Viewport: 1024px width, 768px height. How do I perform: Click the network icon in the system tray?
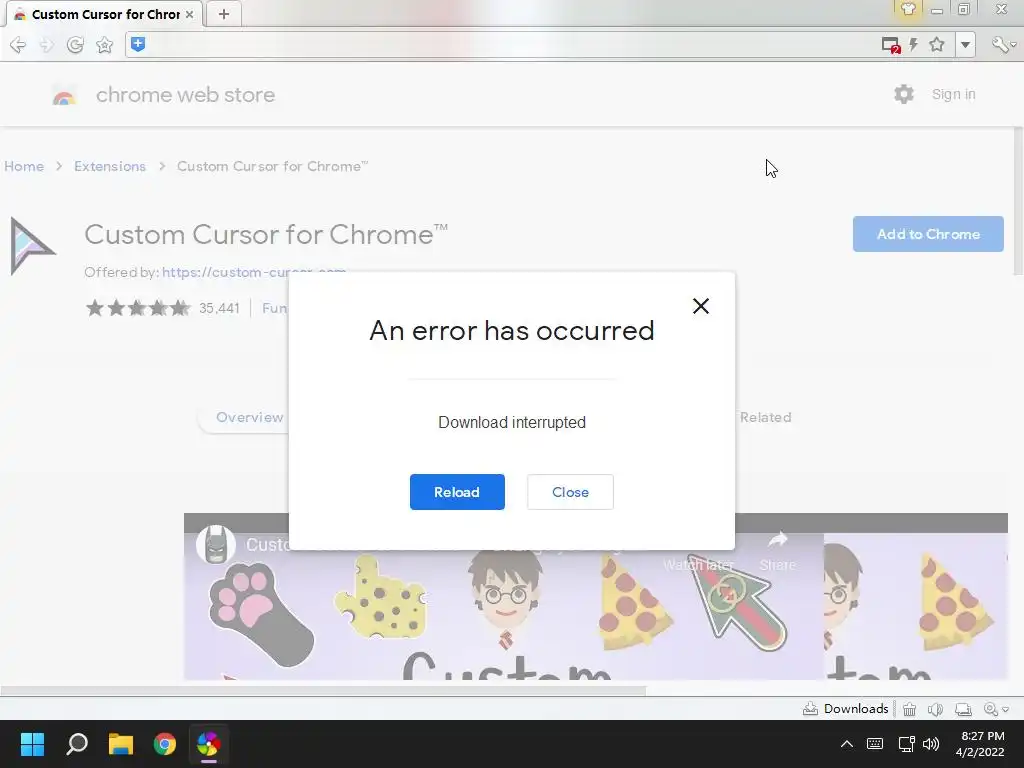tap(906, 744)
